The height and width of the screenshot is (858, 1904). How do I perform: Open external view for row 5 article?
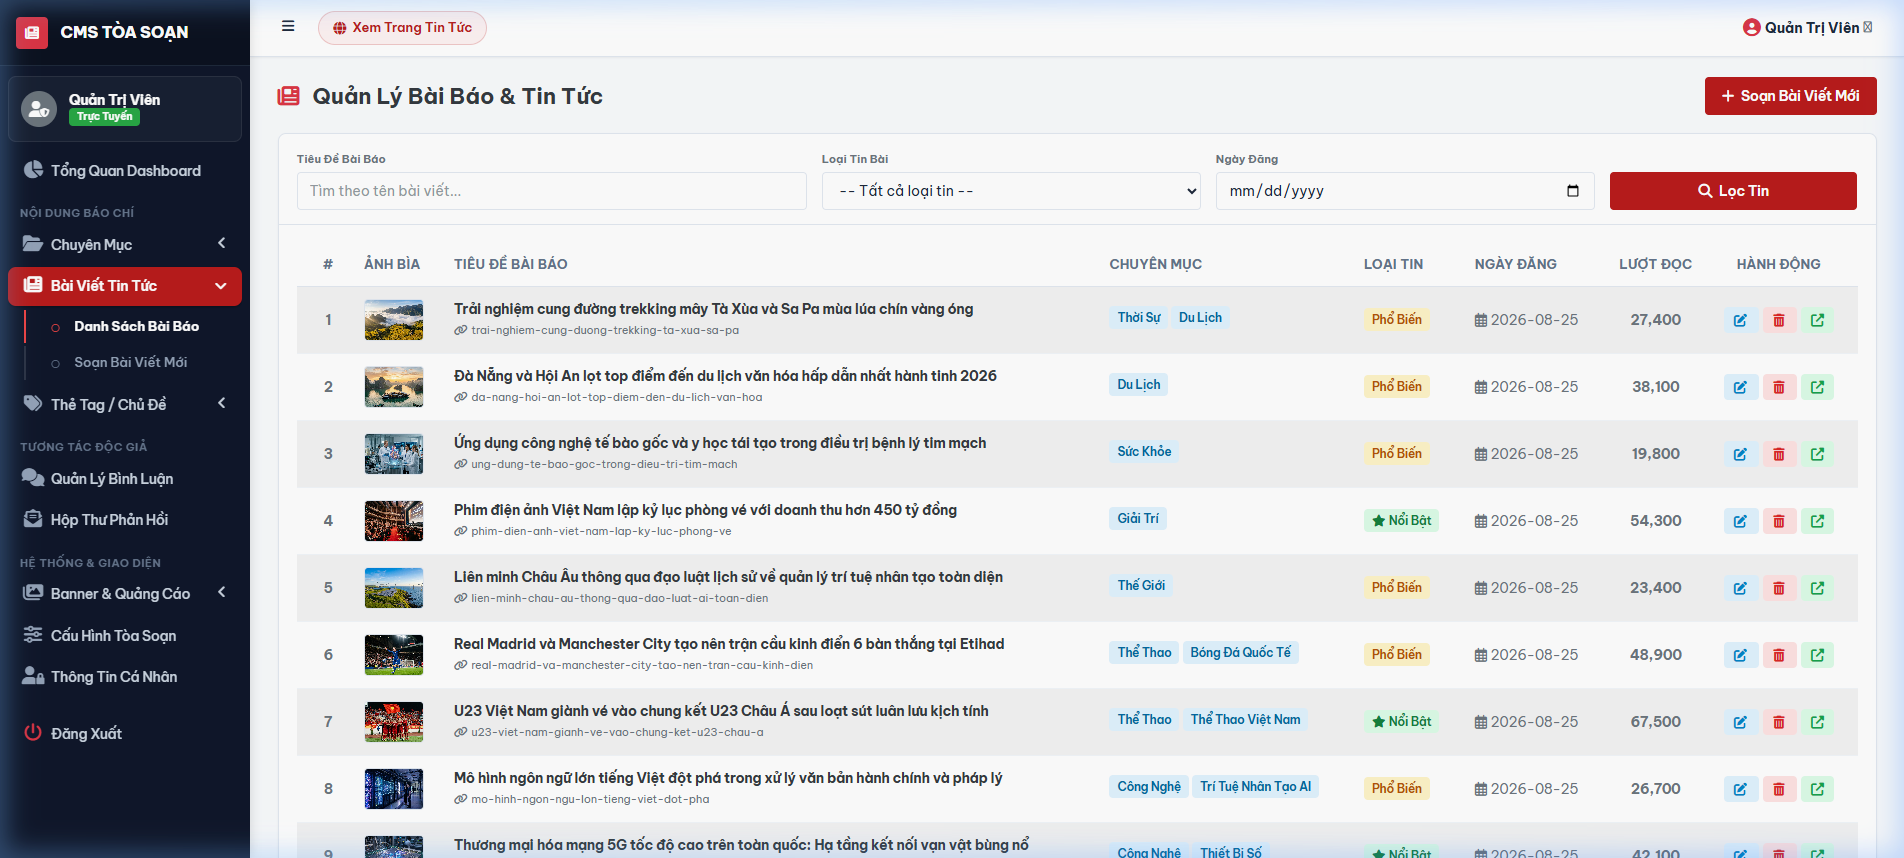click(1817, 588)
